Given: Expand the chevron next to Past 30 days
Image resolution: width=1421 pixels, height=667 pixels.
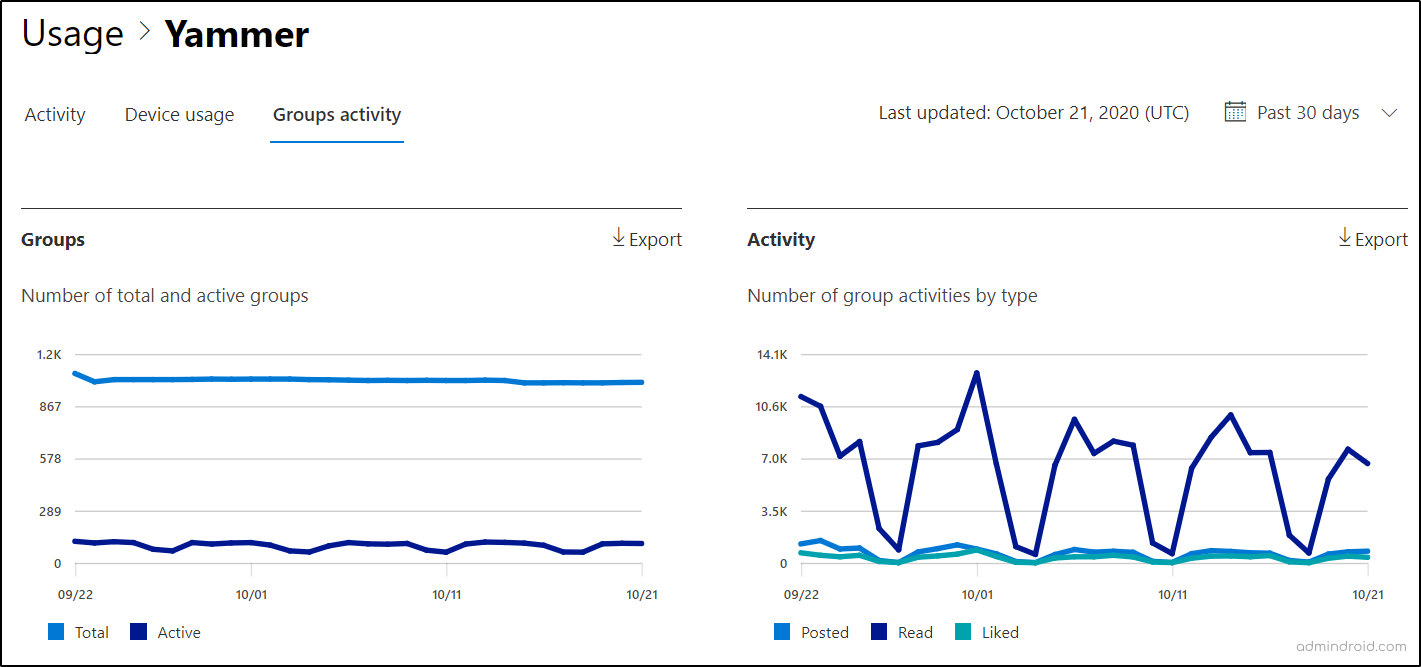Looking at the screenshot, I should pyautogui.click(x=1391, y=112).
